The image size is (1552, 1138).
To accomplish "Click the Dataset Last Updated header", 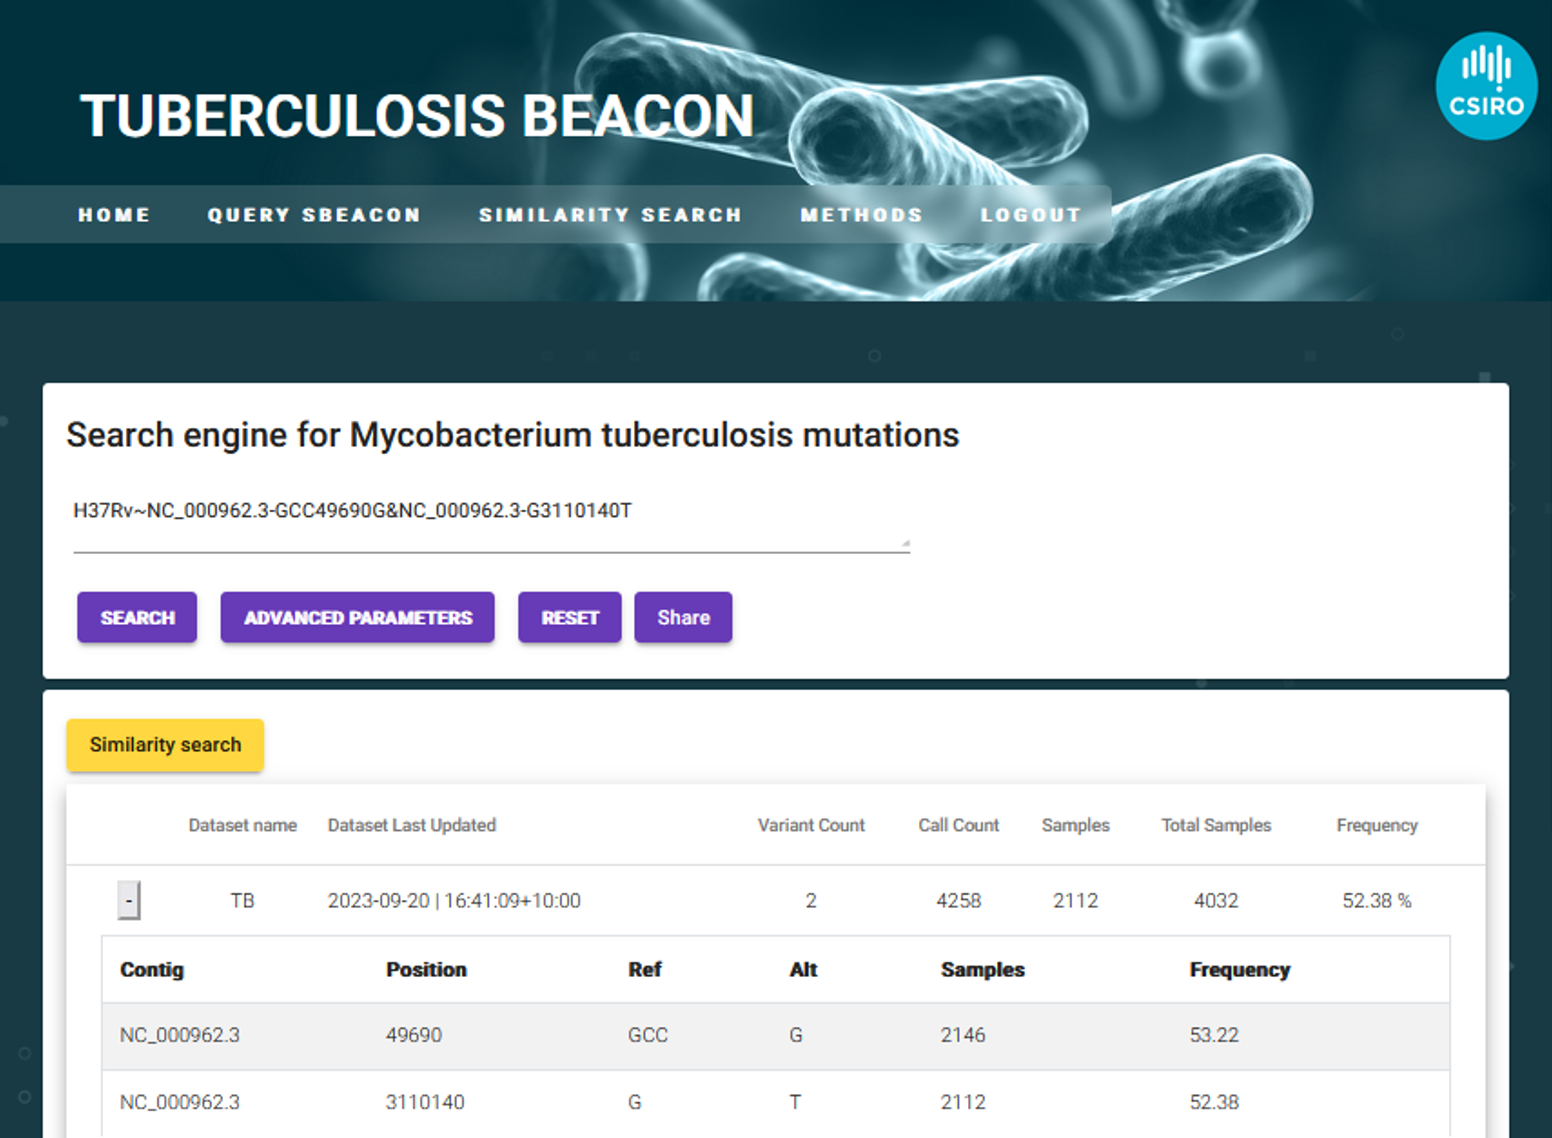I will [412, 825].
